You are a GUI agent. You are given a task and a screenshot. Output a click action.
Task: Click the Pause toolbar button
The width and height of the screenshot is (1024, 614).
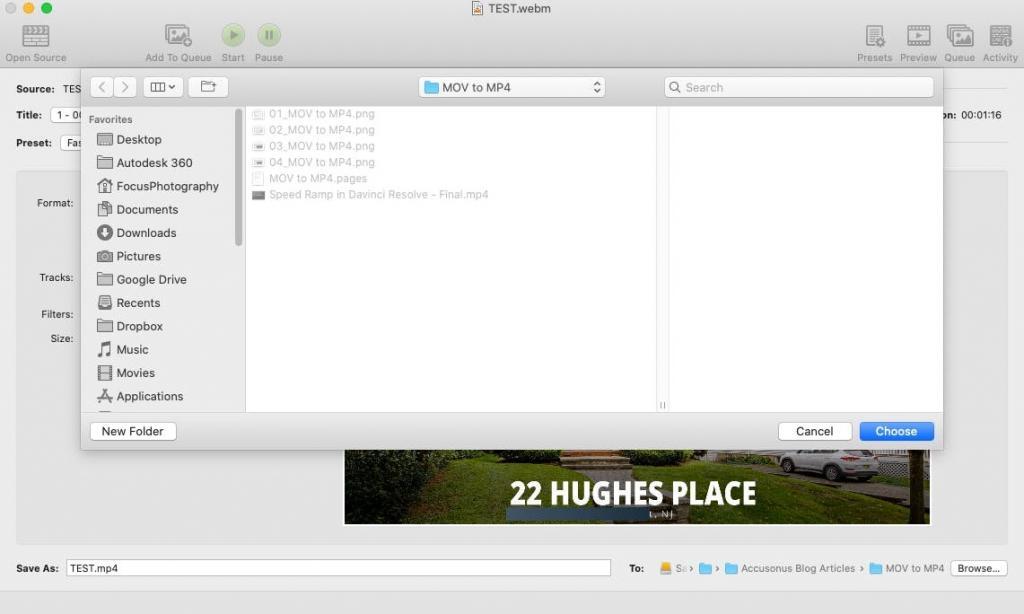point(268,35)
